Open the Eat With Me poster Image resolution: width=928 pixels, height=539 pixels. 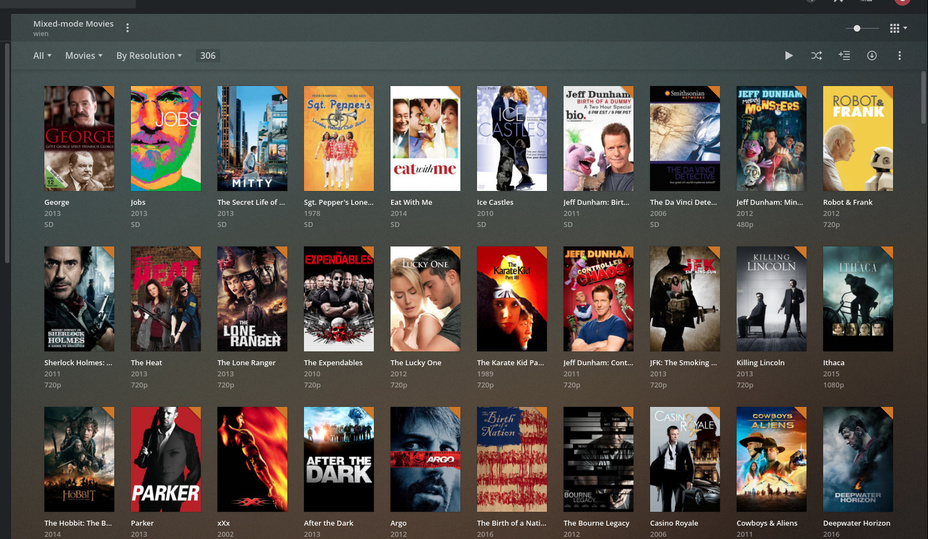(425, 138)
